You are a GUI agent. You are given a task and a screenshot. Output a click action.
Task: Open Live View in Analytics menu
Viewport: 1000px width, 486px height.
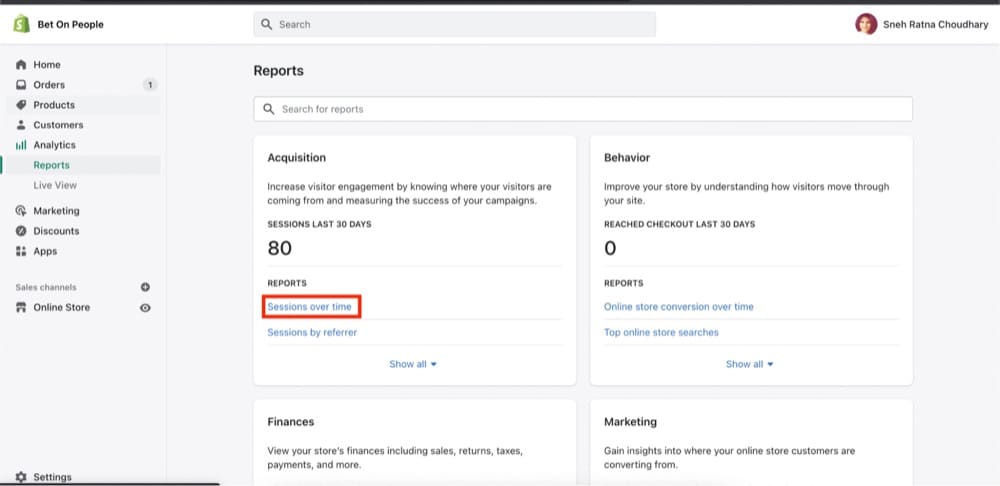tap(55, 185)
